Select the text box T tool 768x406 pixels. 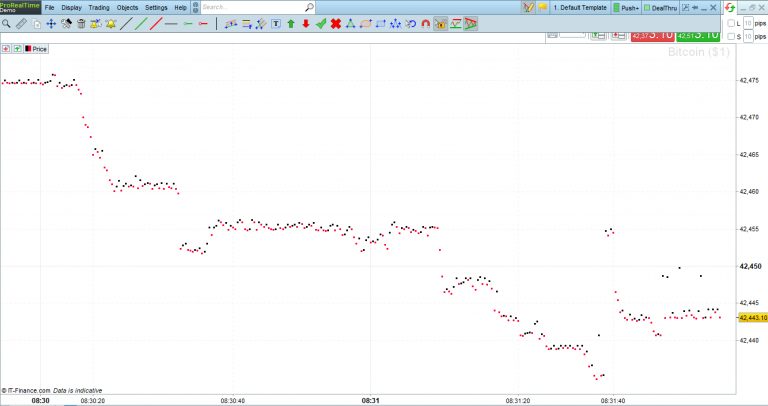(x=275, y=23)
